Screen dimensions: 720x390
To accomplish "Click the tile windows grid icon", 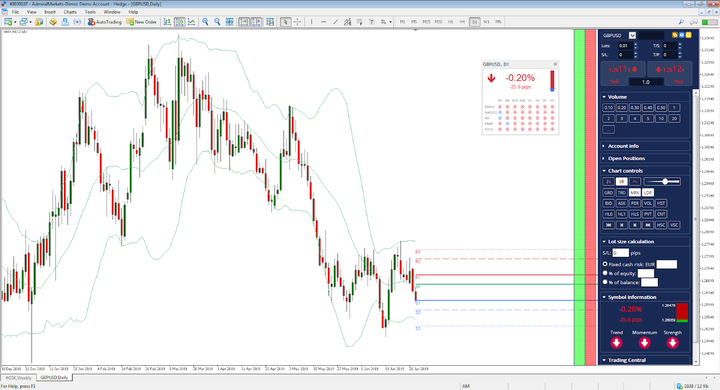I will tap(230, 22).
